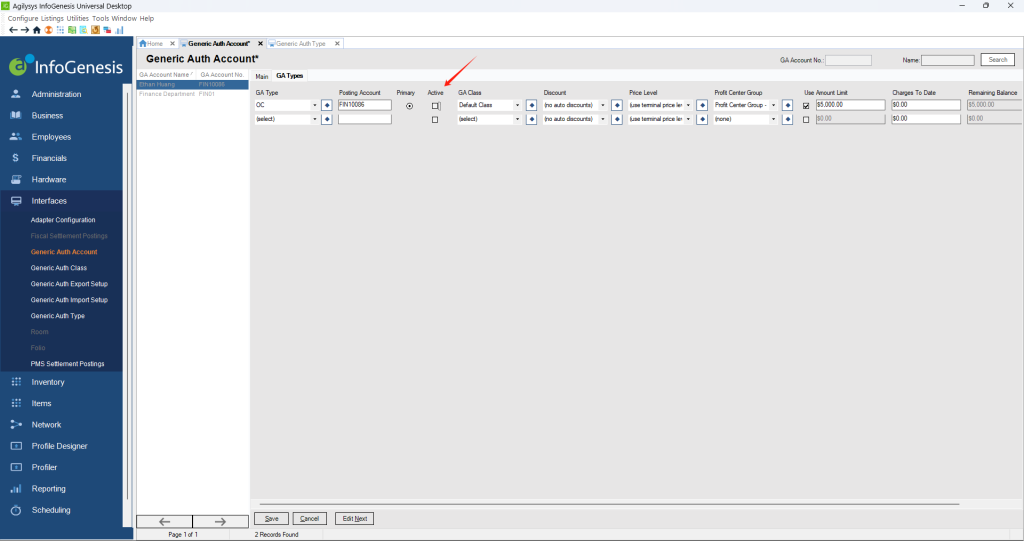Go to the previous page with the left arrow
1024x541 pixels.
[165, 521]
